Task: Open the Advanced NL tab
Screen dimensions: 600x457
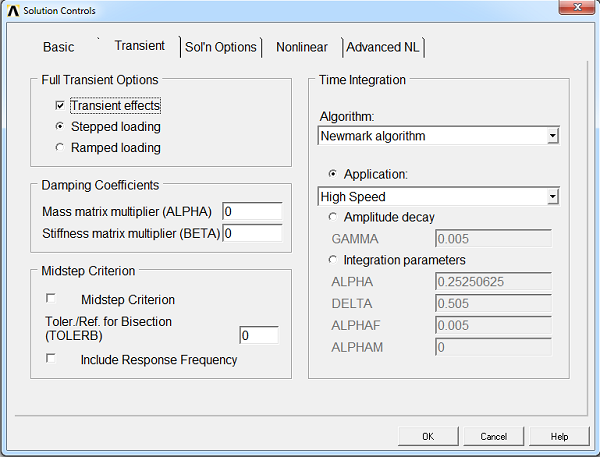Action: pos(383,47)
